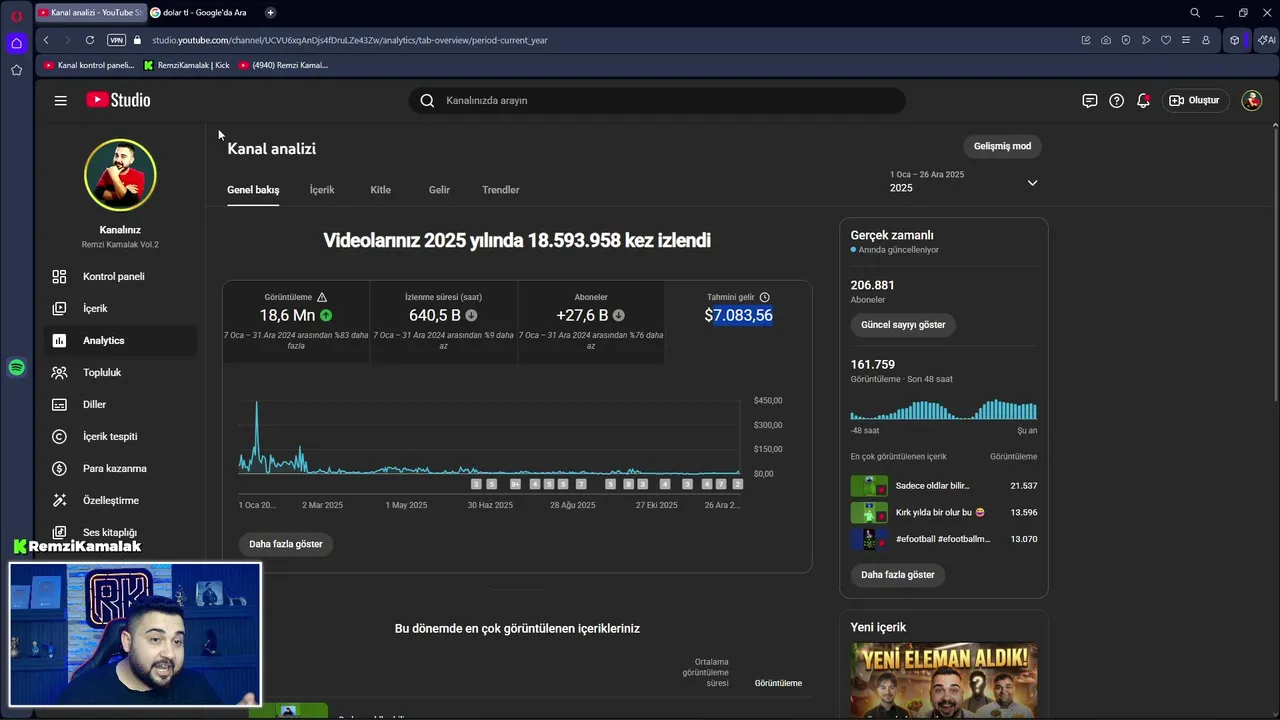Open the Kanal kontrol paneli bookmark
This screenshot has width=1280, height=720.
(x=89, y=65)
